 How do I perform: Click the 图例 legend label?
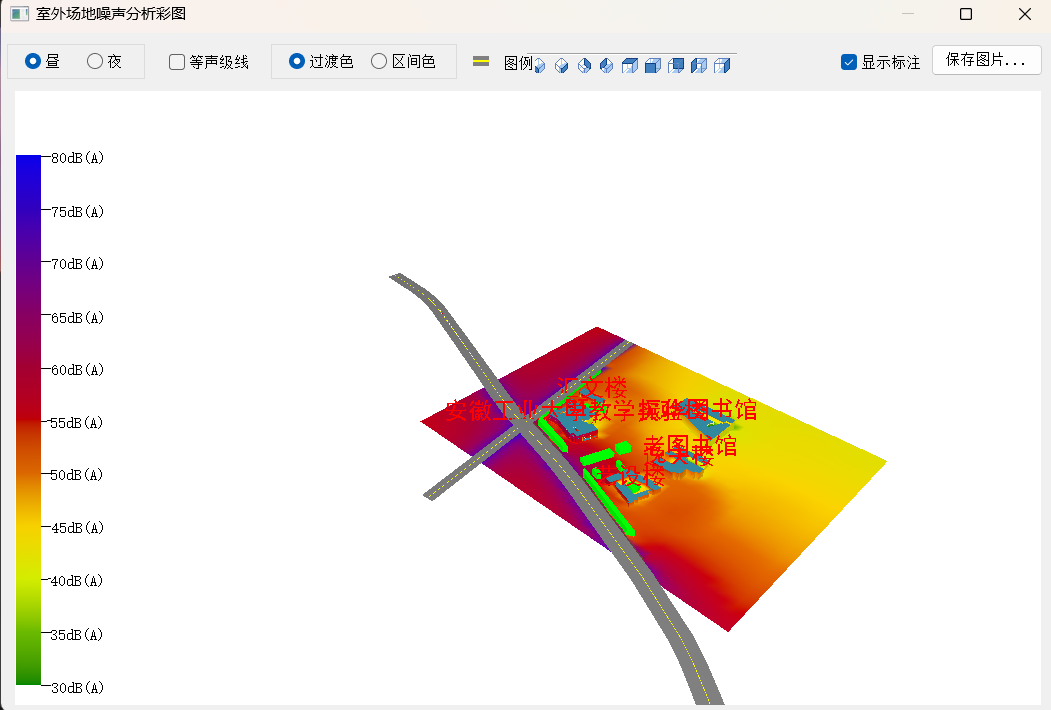coord(518,63)
